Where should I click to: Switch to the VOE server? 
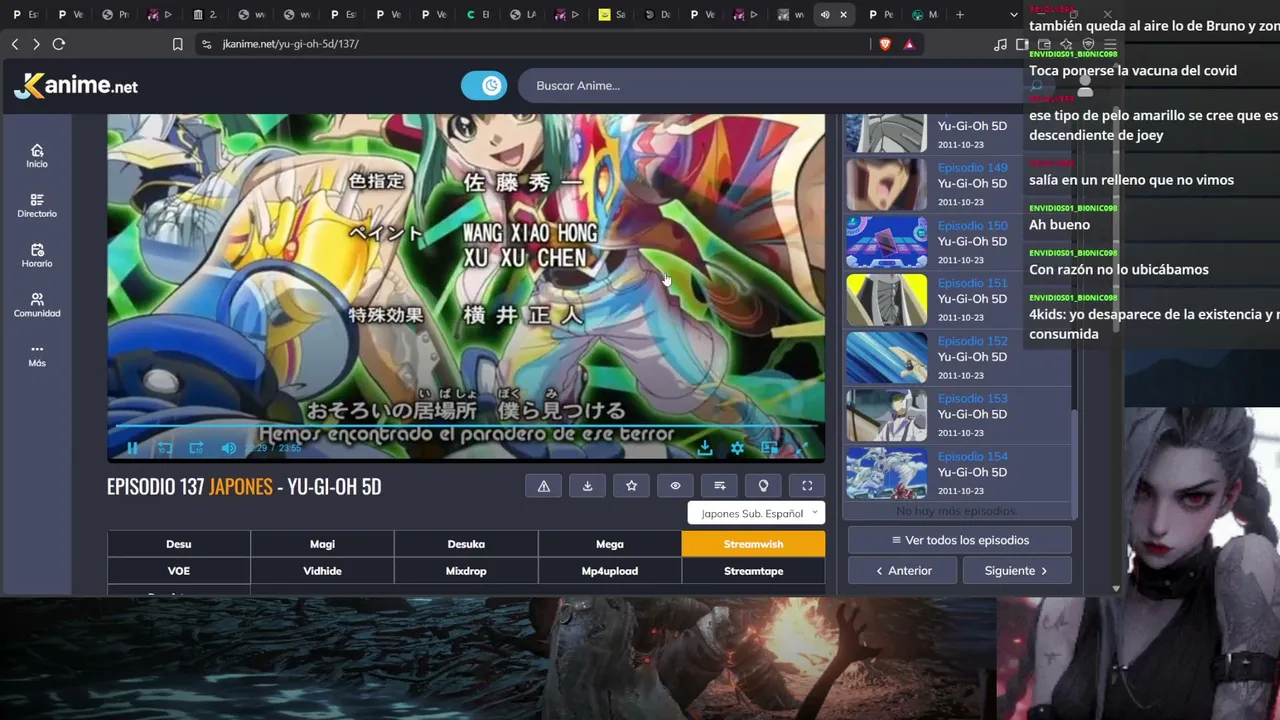pos(179,571)
